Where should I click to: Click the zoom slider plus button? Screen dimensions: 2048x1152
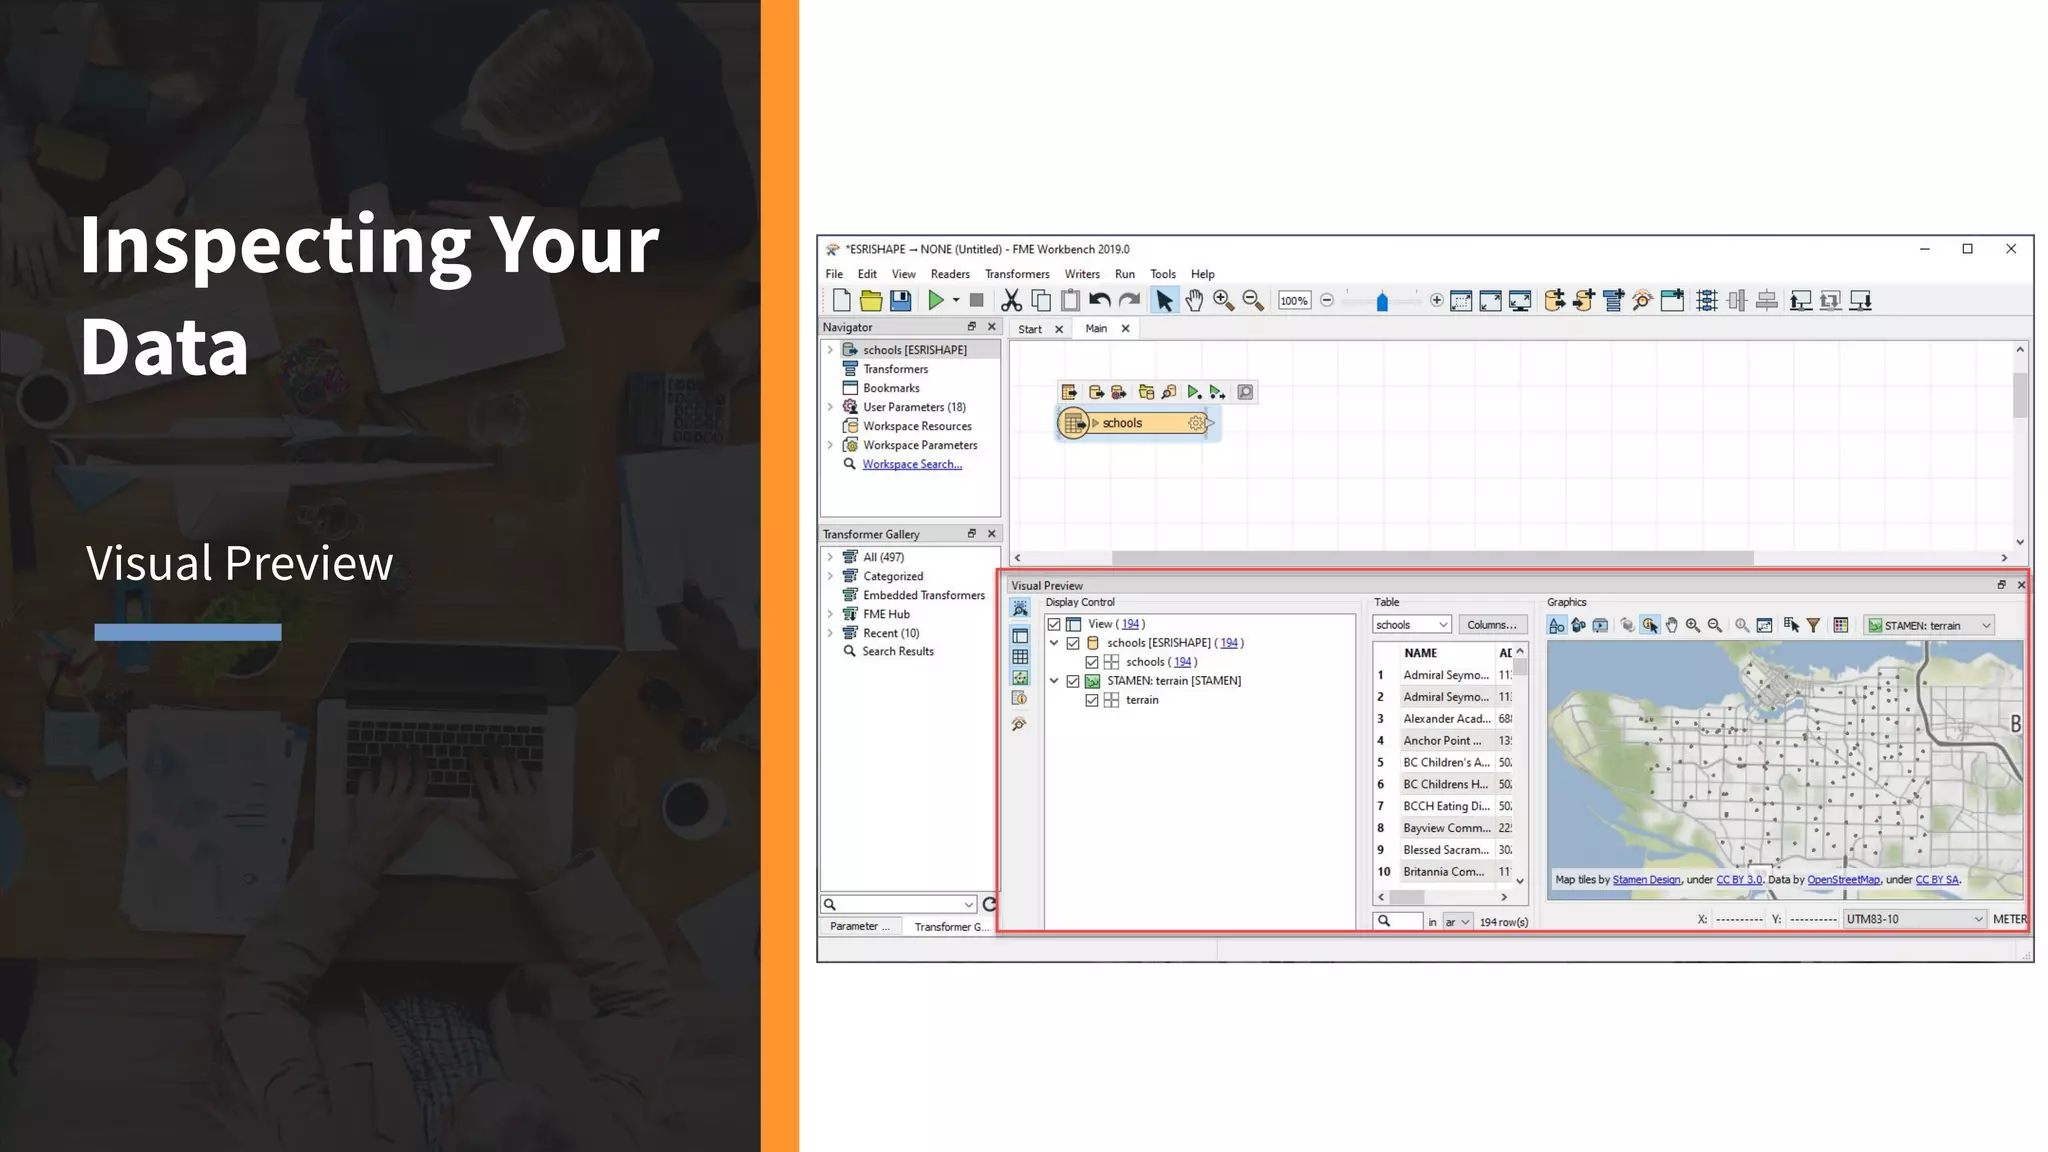1437,301
